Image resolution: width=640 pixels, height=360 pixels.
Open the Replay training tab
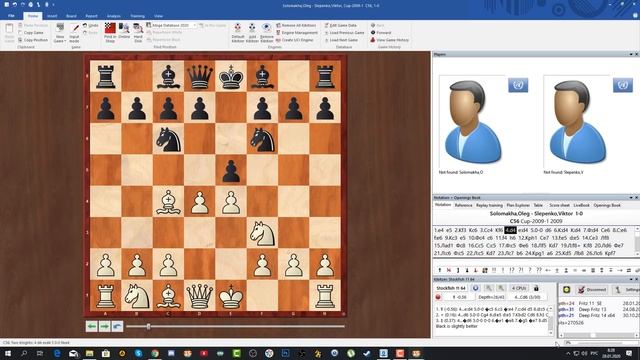pos(489,205)
